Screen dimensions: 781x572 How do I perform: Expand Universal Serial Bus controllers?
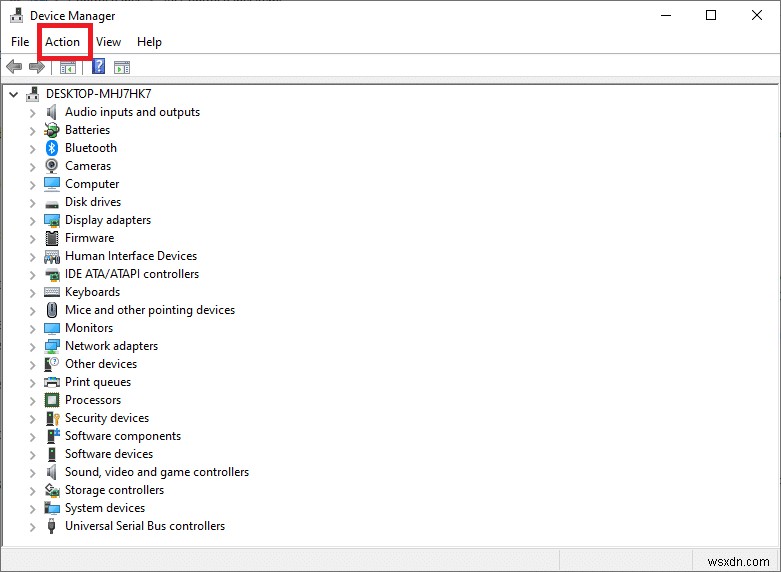[x=32, y=527]
